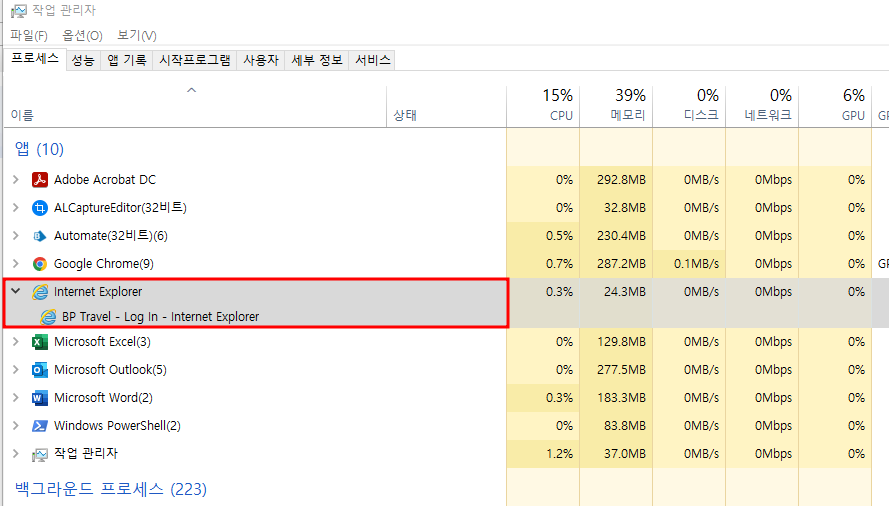Viewport: 889px width, 506px height.
Task: Select the BP Travel - Log In window entry
Action: coord(160,317)
